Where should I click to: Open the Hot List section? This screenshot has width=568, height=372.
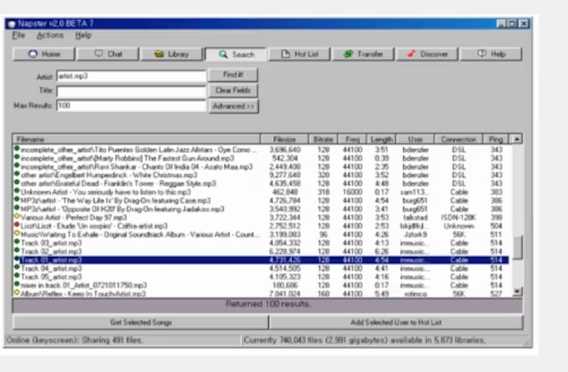click(300, 54)
